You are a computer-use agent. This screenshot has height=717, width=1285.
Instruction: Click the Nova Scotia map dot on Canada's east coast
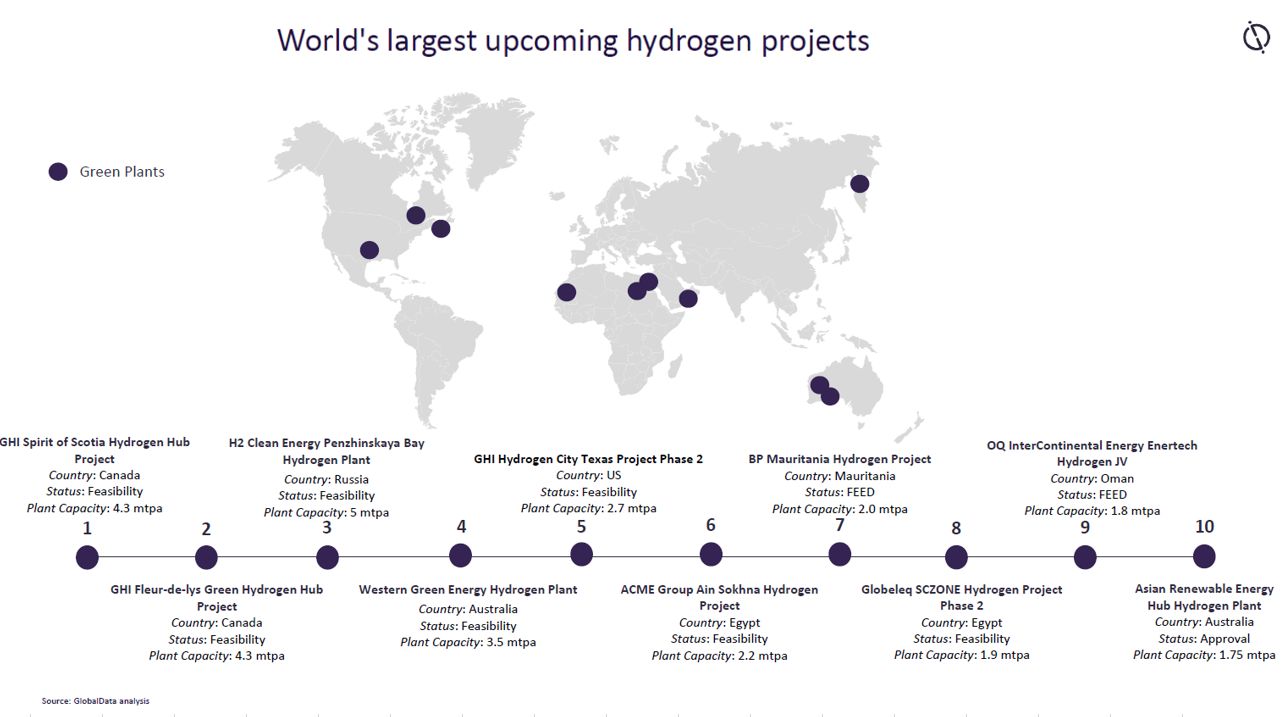point(440,229)
